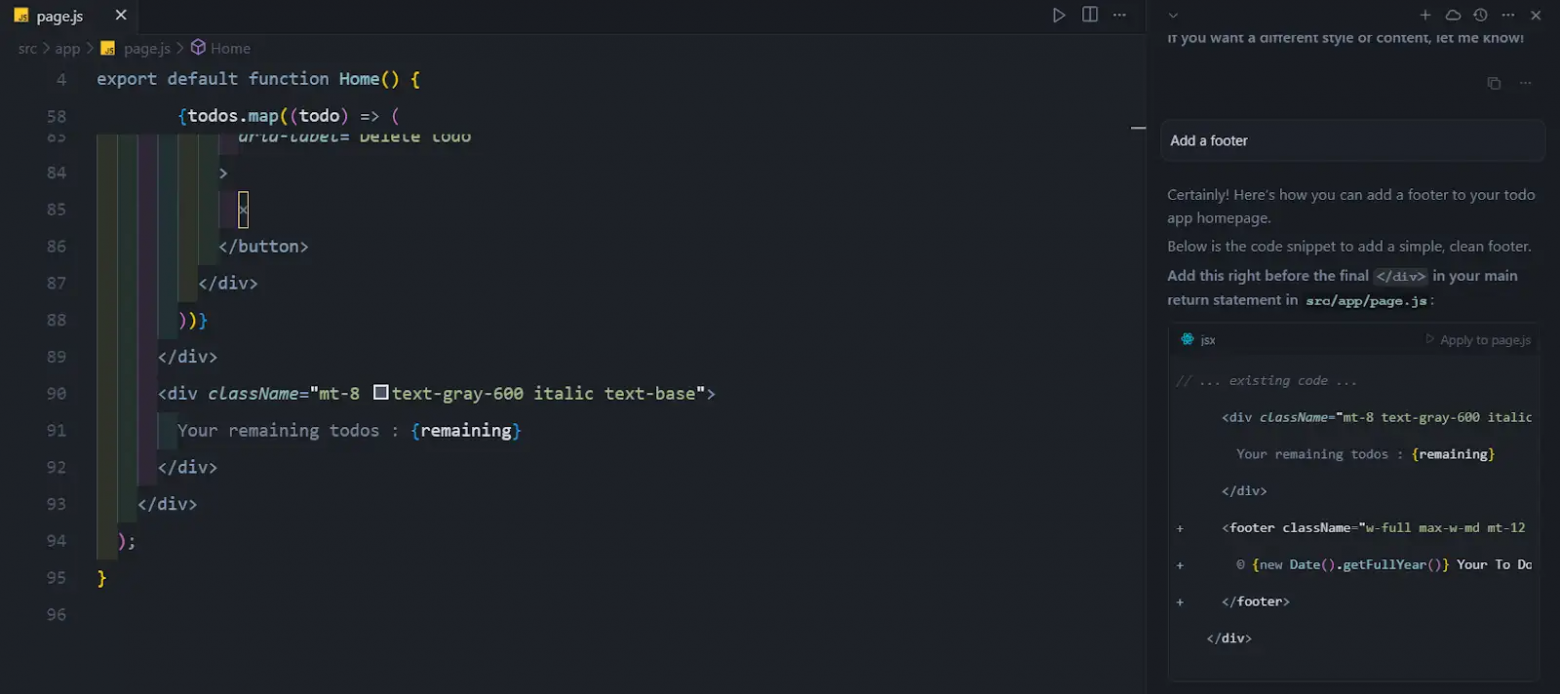This screenshot has height=694, width=1560.
Task: Open the editor's more actions ellipsis
Action: click(1120, 15)
